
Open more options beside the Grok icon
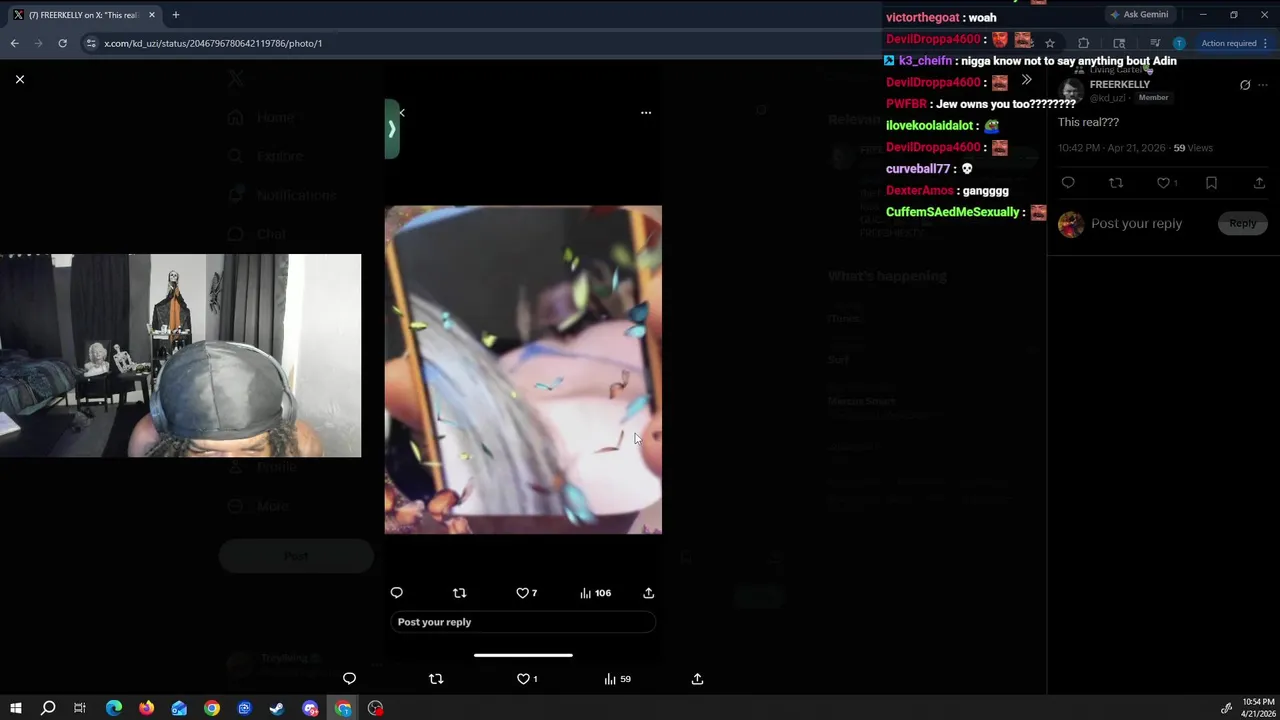pos(1263,85)
